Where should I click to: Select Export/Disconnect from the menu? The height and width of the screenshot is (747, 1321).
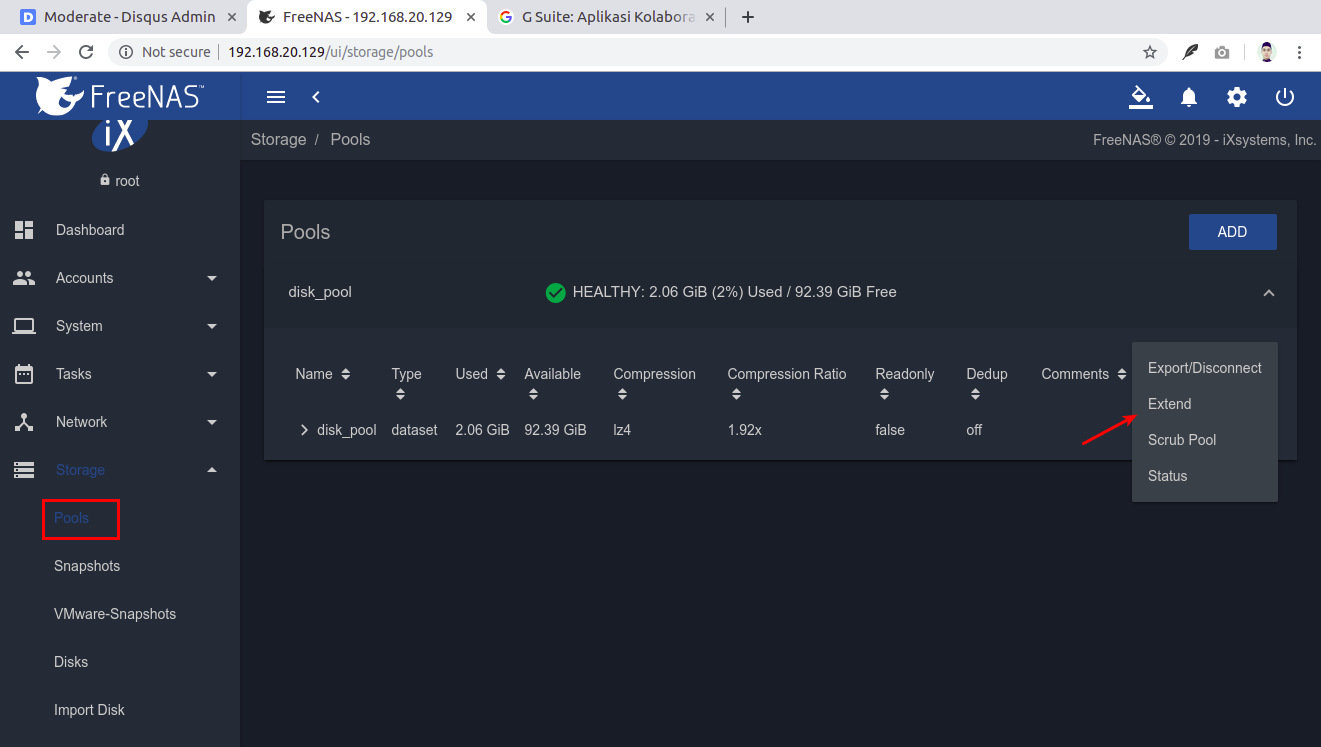click(1205, 368)
